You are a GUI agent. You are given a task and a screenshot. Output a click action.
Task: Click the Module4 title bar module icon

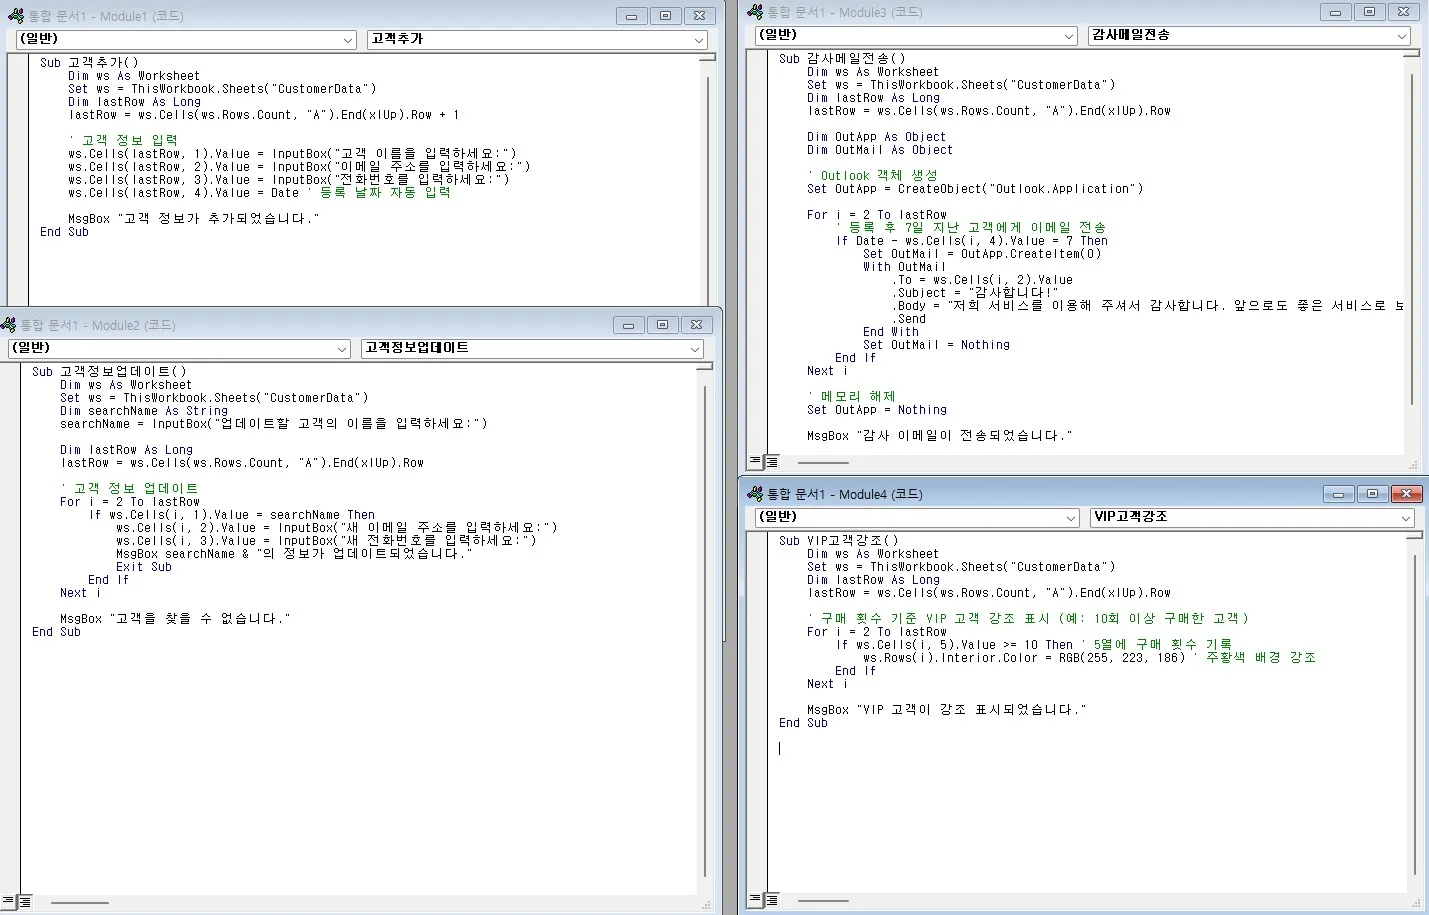(754, 494)
